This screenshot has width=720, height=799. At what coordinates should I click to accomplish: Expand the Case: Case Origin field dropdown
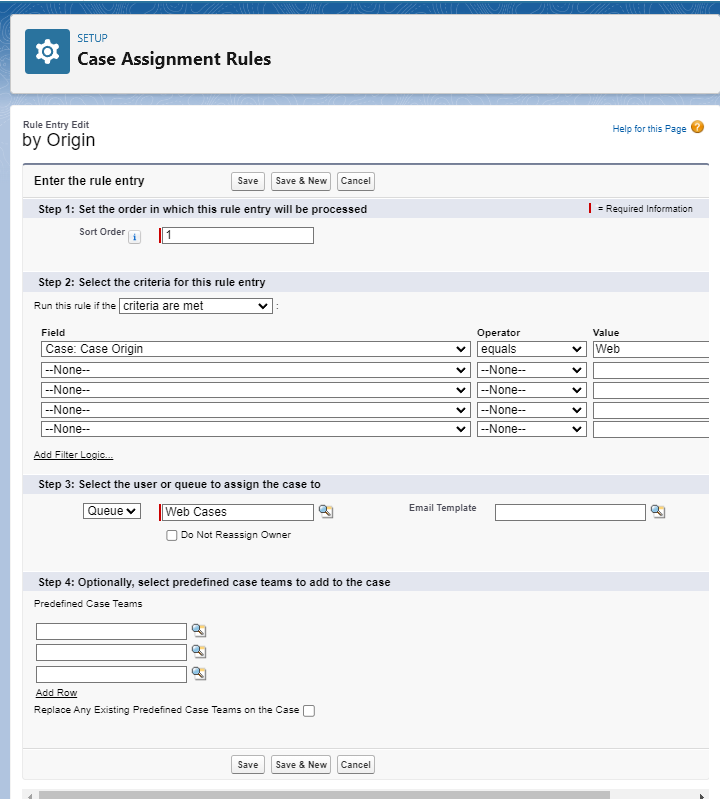256,349
